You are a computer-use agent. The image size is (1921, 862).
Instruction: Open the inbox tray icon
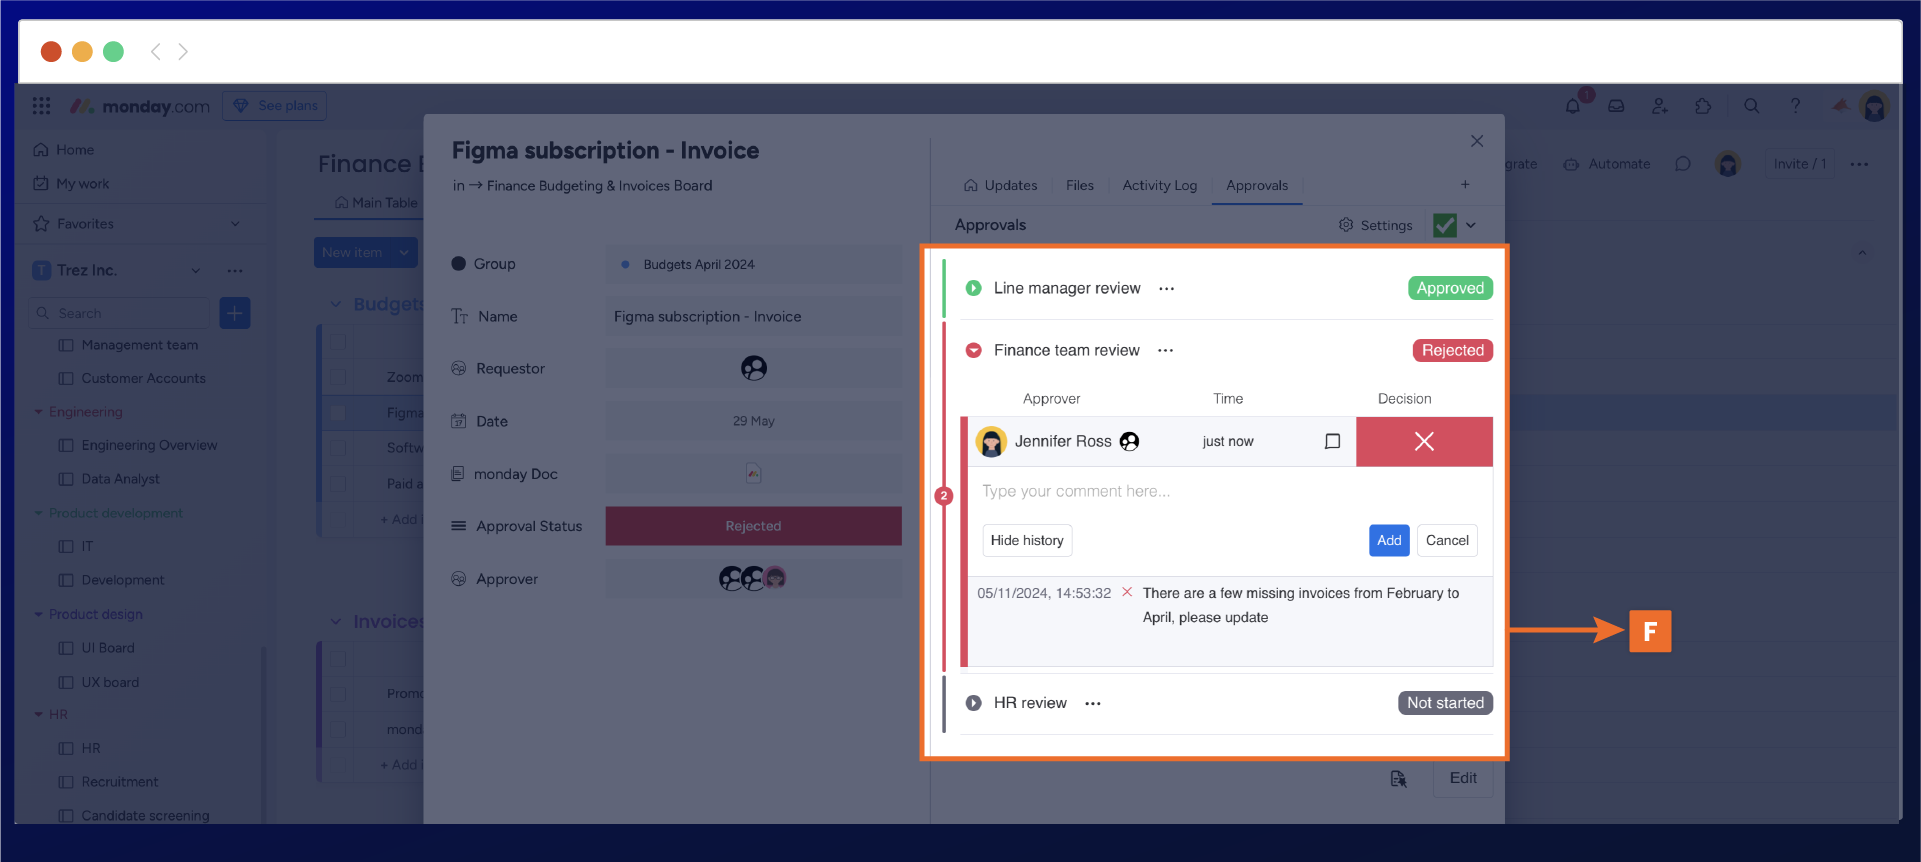[x=1616, y=106]
